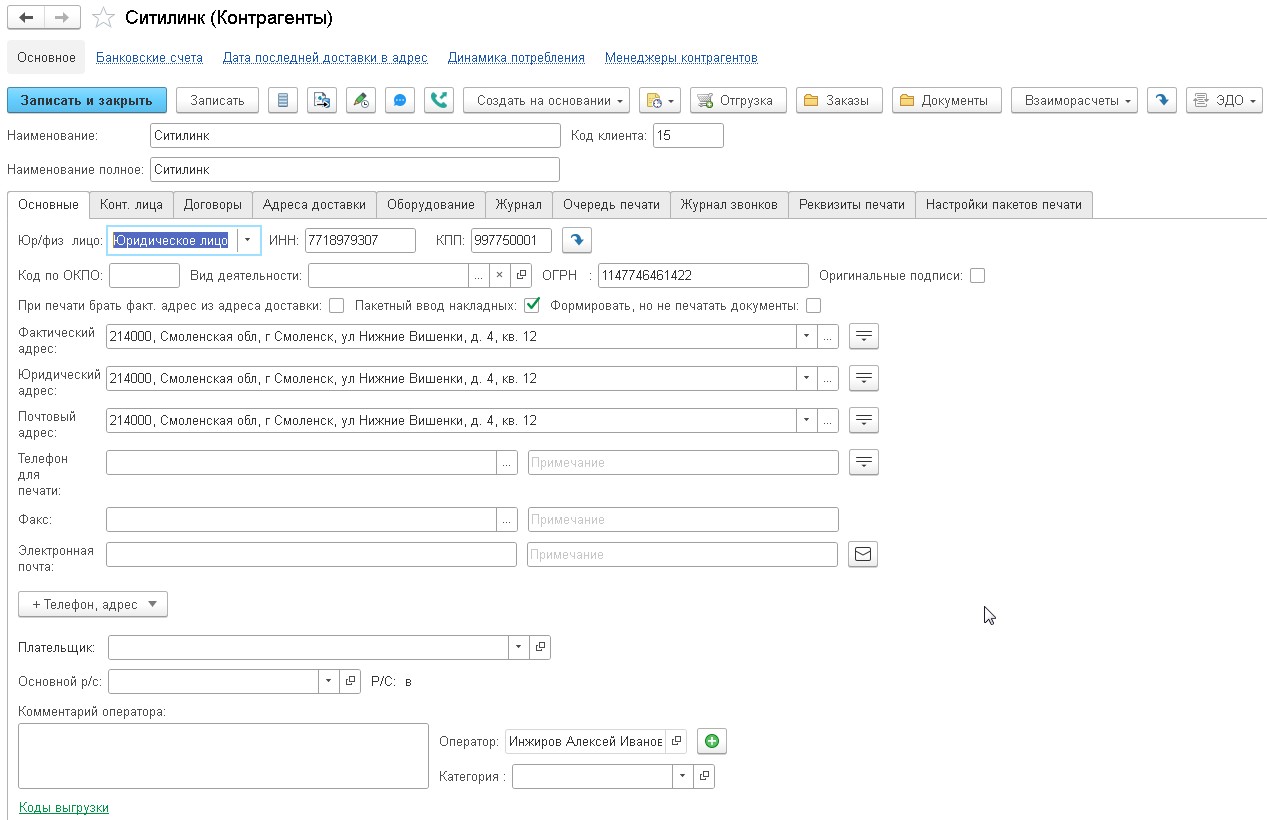Click blue arrow icon next to КПП field
The height and width of the screenshot is (820, 1267).
576,240
